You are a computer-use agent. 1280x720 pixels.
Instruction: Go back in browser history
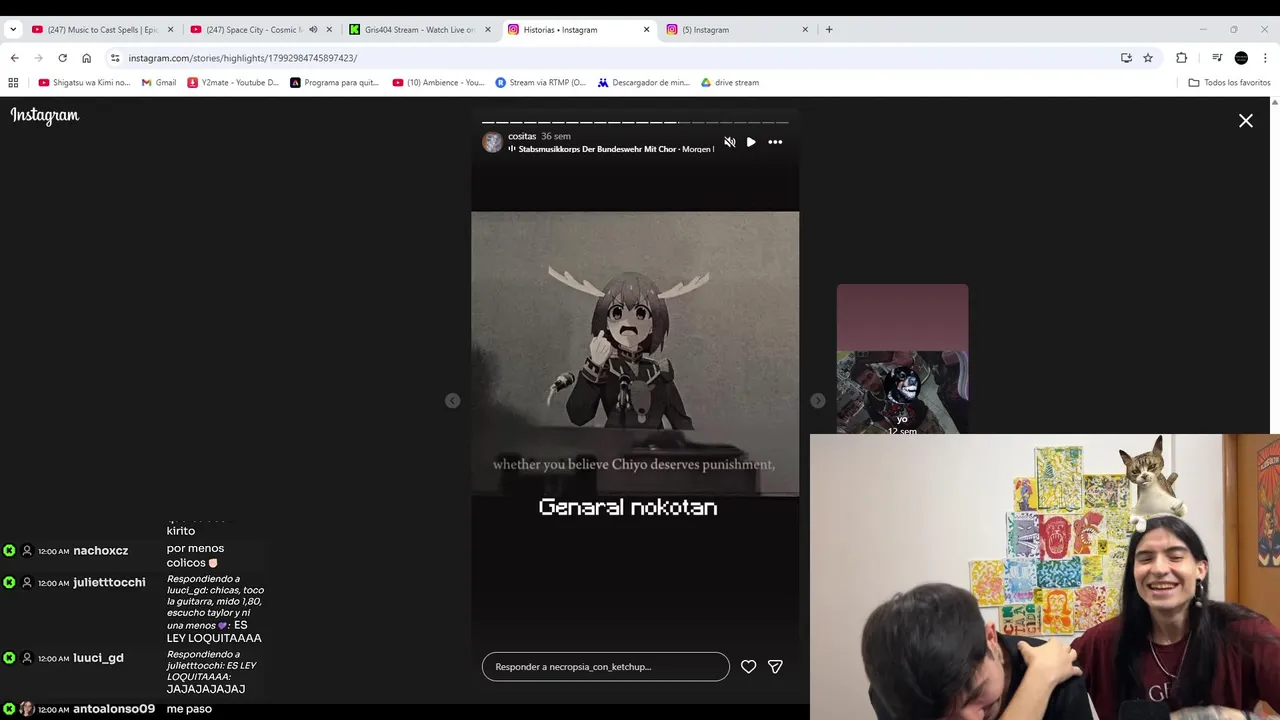14,58
